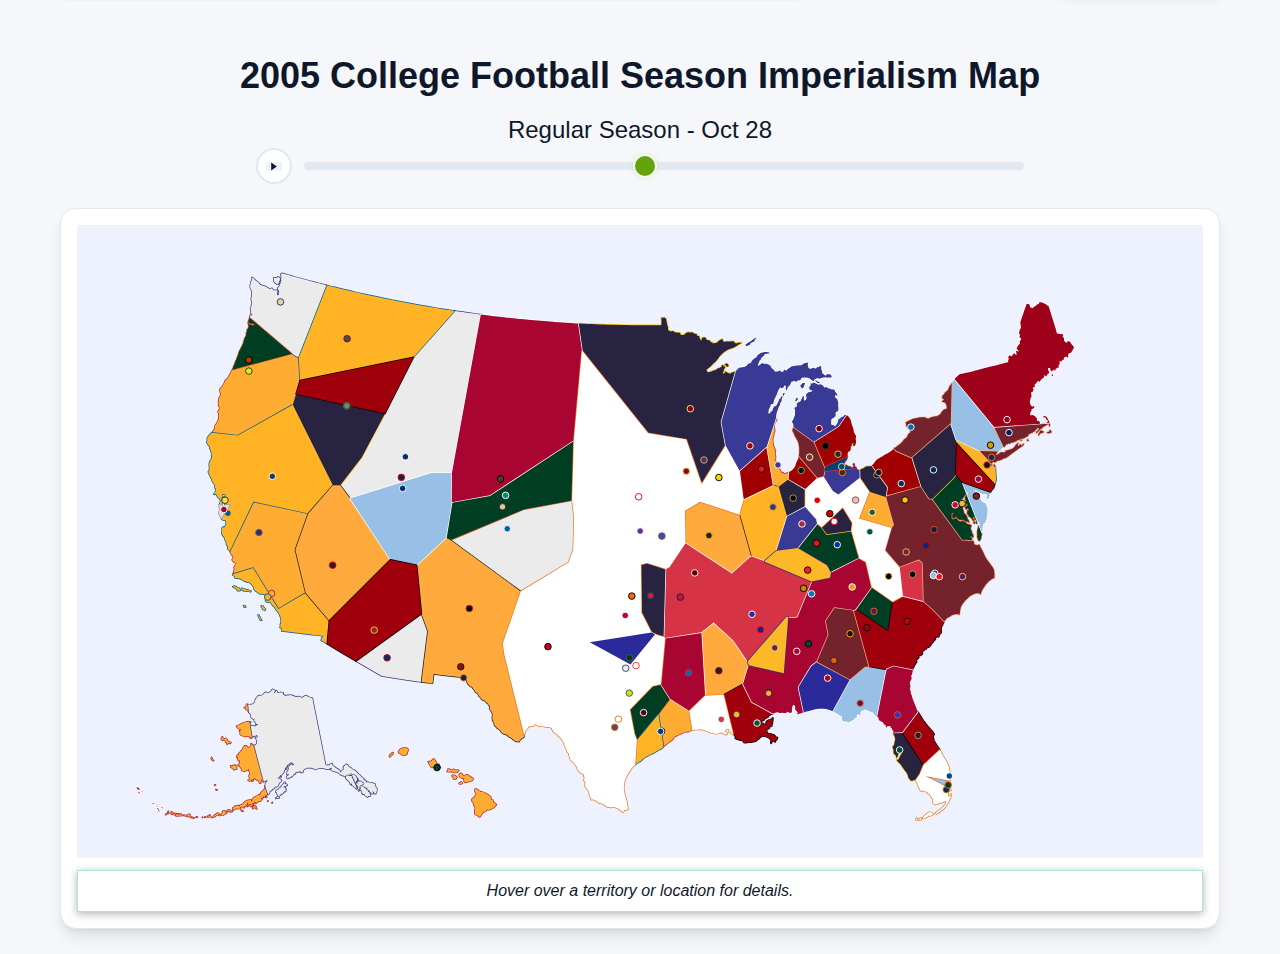Click the far right end of the timeline slider
The height and width of the screenshot is (954, 1280).
coord(1020,166)
